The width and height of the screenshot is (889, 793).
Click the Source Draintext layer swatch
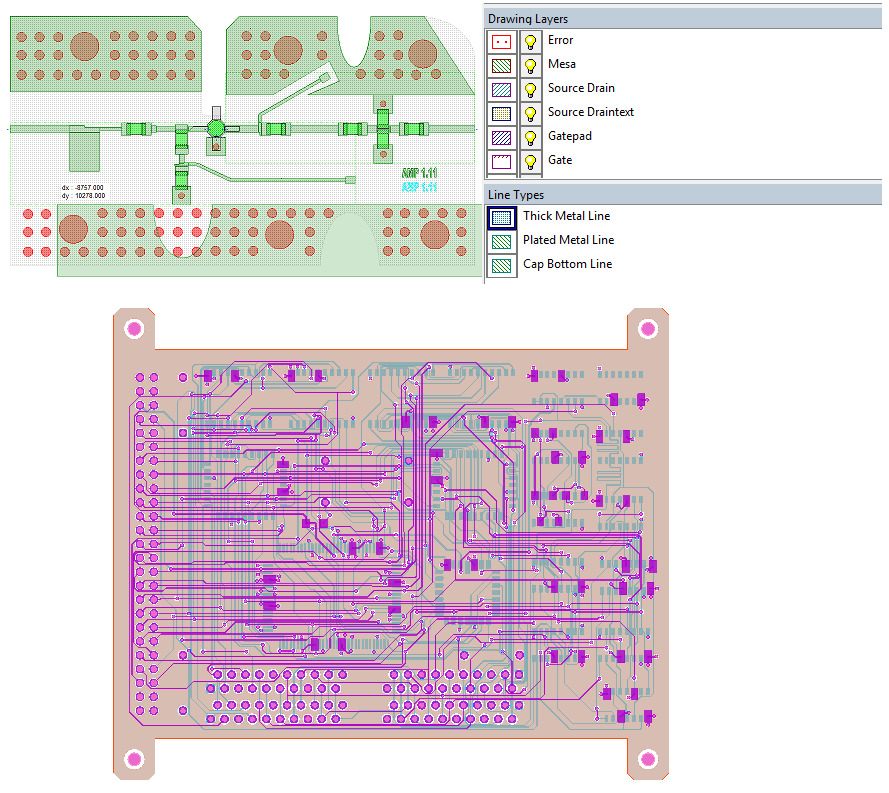click(501, 114)
